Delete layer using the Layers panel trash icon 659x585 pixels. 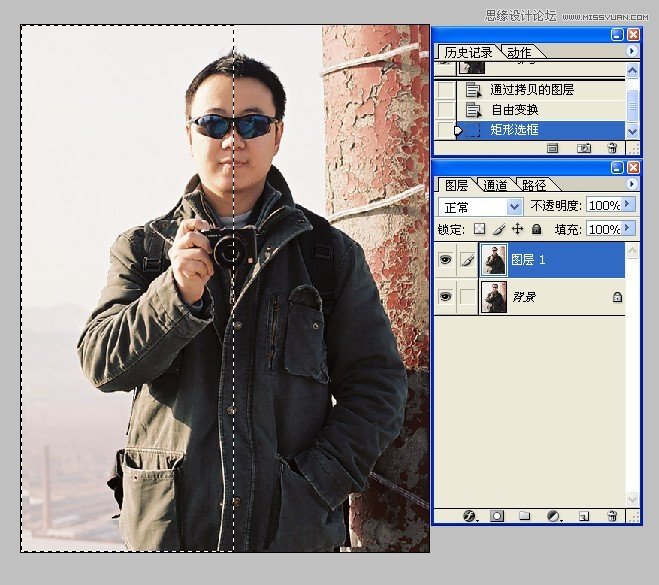(612, 516)
